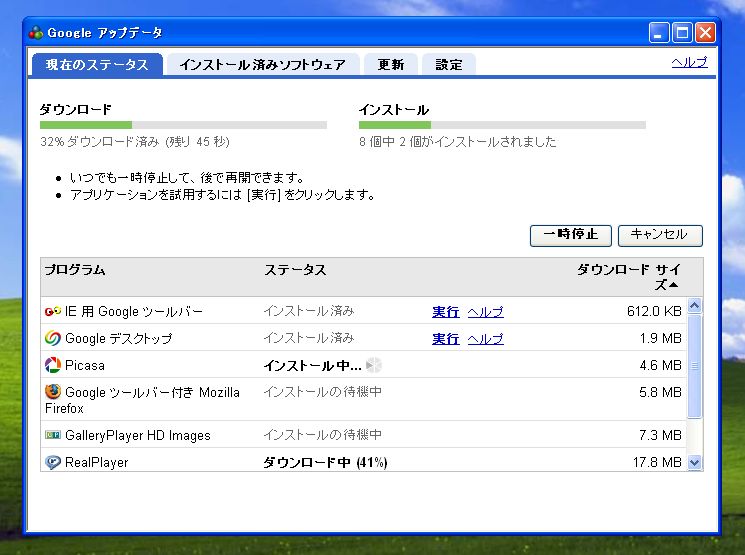Open the インストール済みソフトウェア tab
745x555 pixels.
click(262, 65)
